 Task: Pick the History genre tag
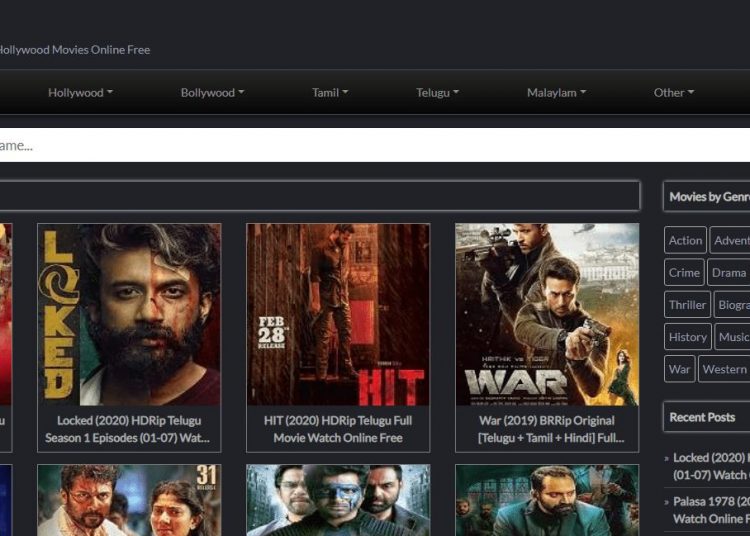pyautogui.click(x=687, y=337)
